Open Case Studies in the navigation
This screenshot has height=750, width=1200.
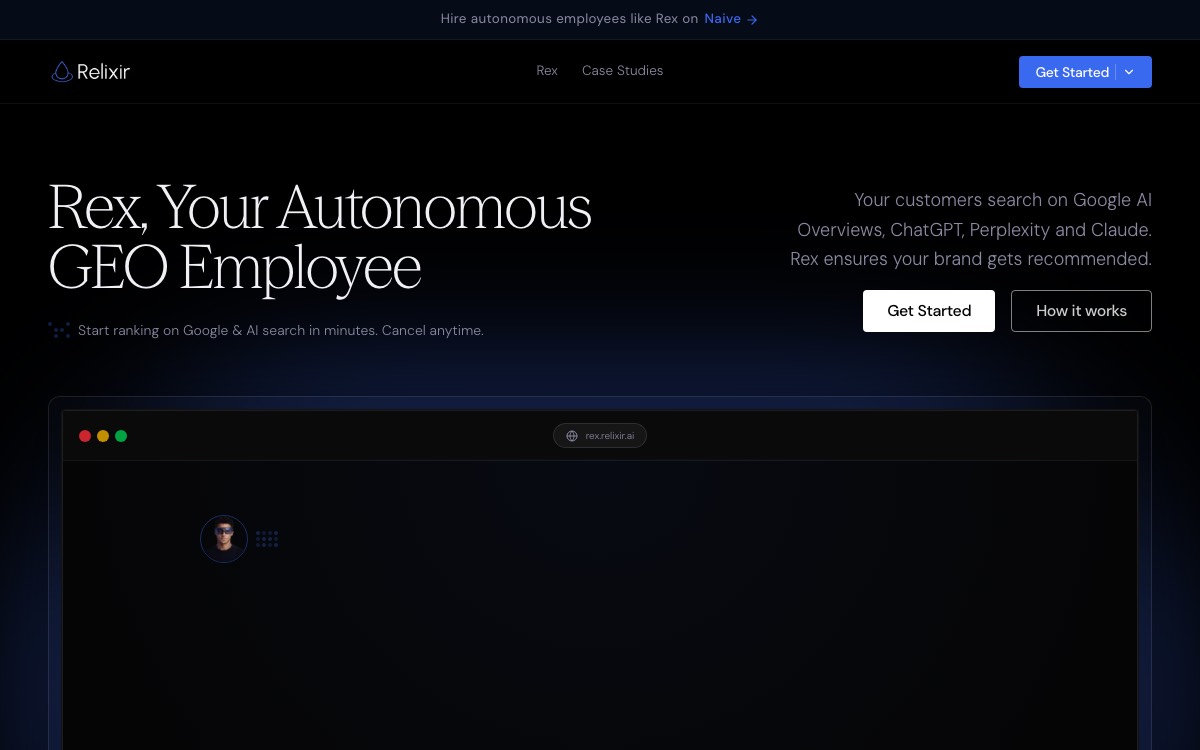click(x=622, y=71)
